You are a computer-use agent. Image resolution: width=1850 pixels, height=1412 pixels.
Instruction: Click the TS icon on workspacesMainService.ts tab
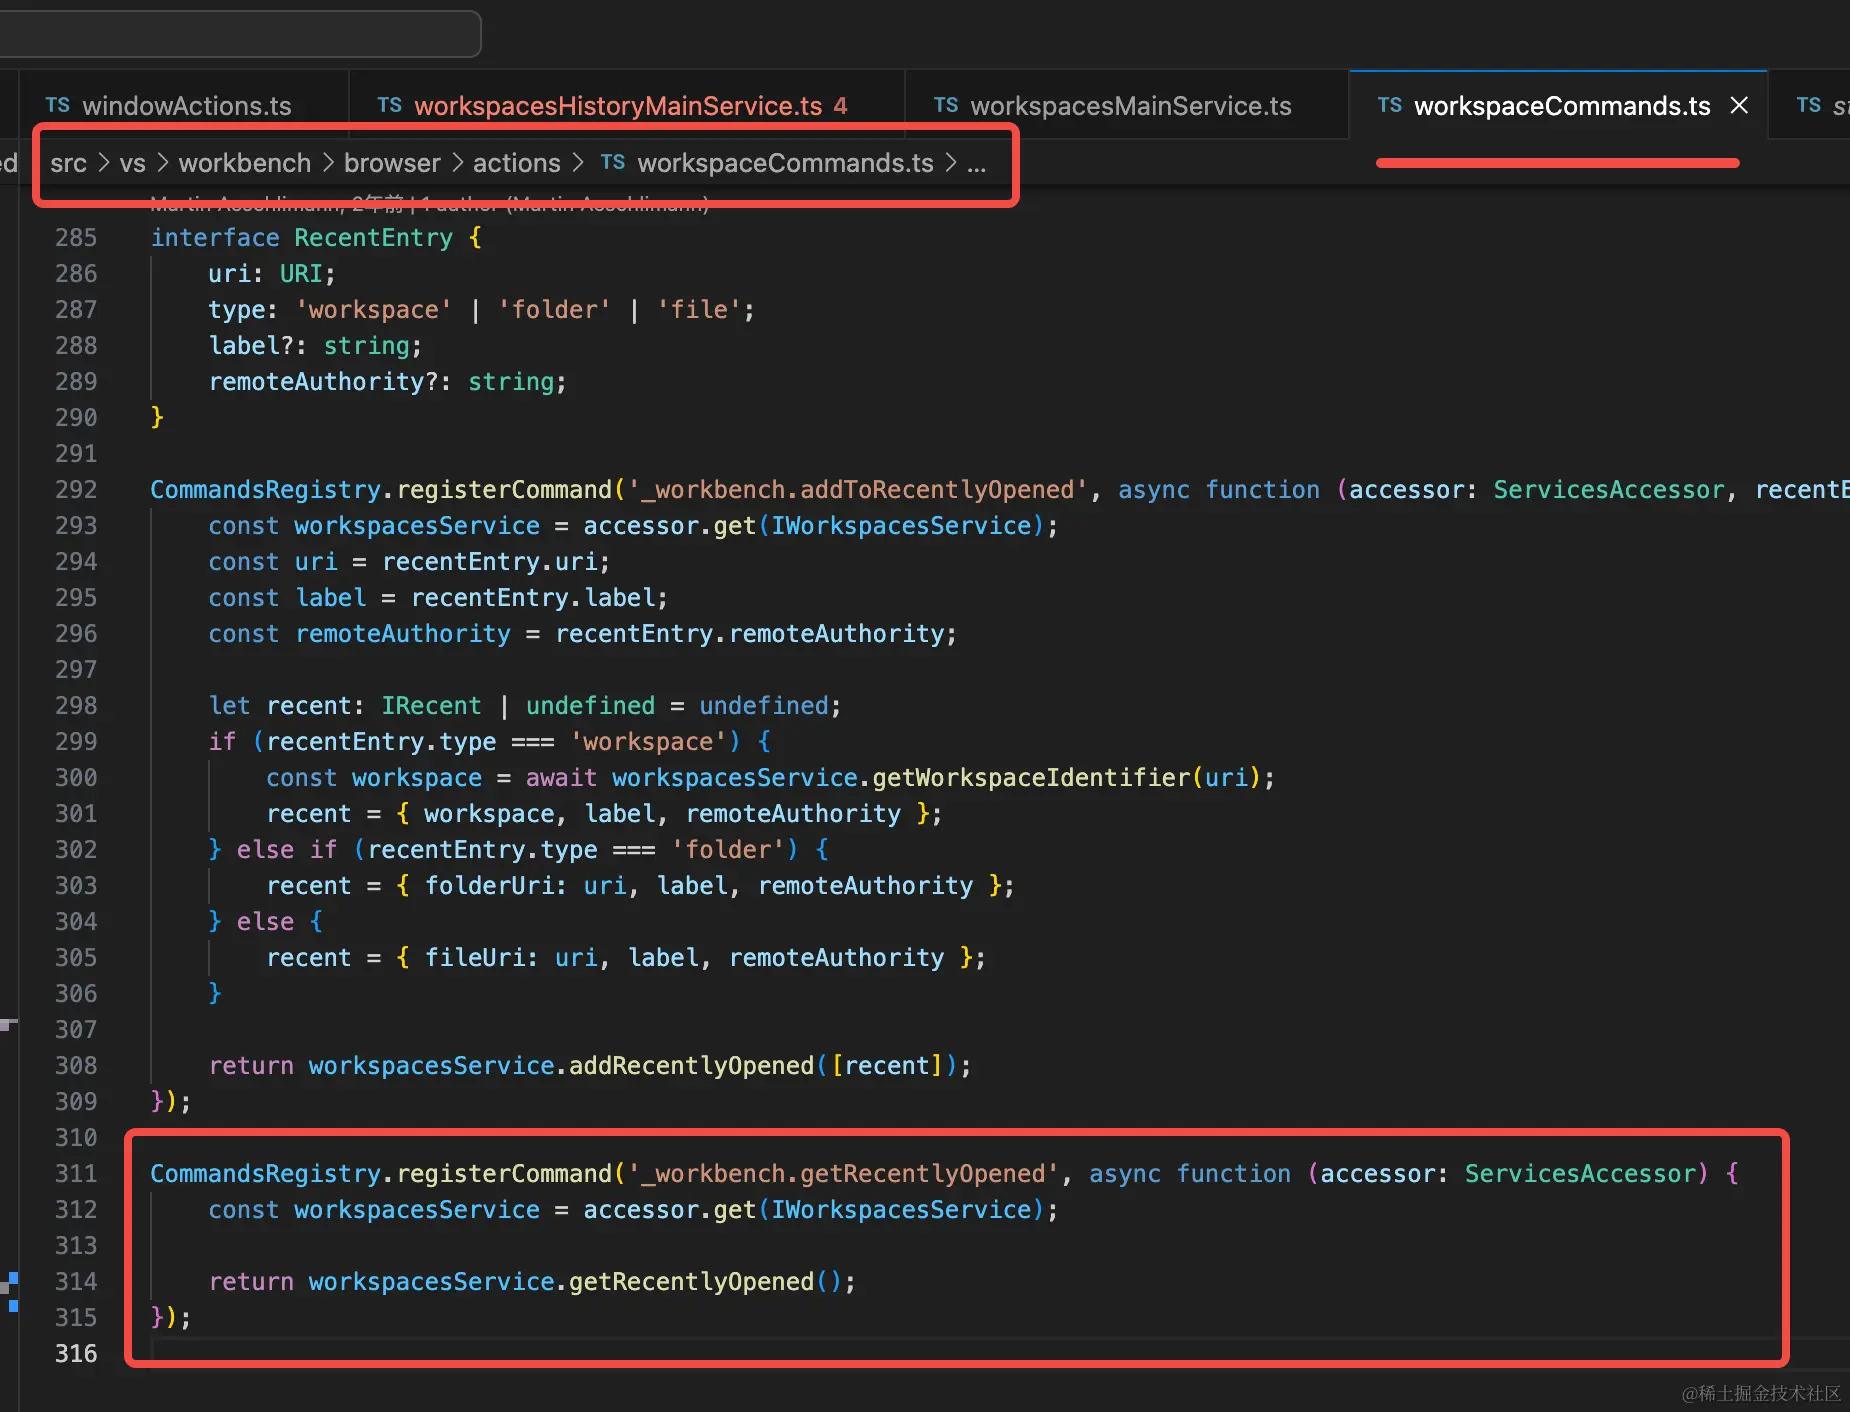click(x=946, y=105)
